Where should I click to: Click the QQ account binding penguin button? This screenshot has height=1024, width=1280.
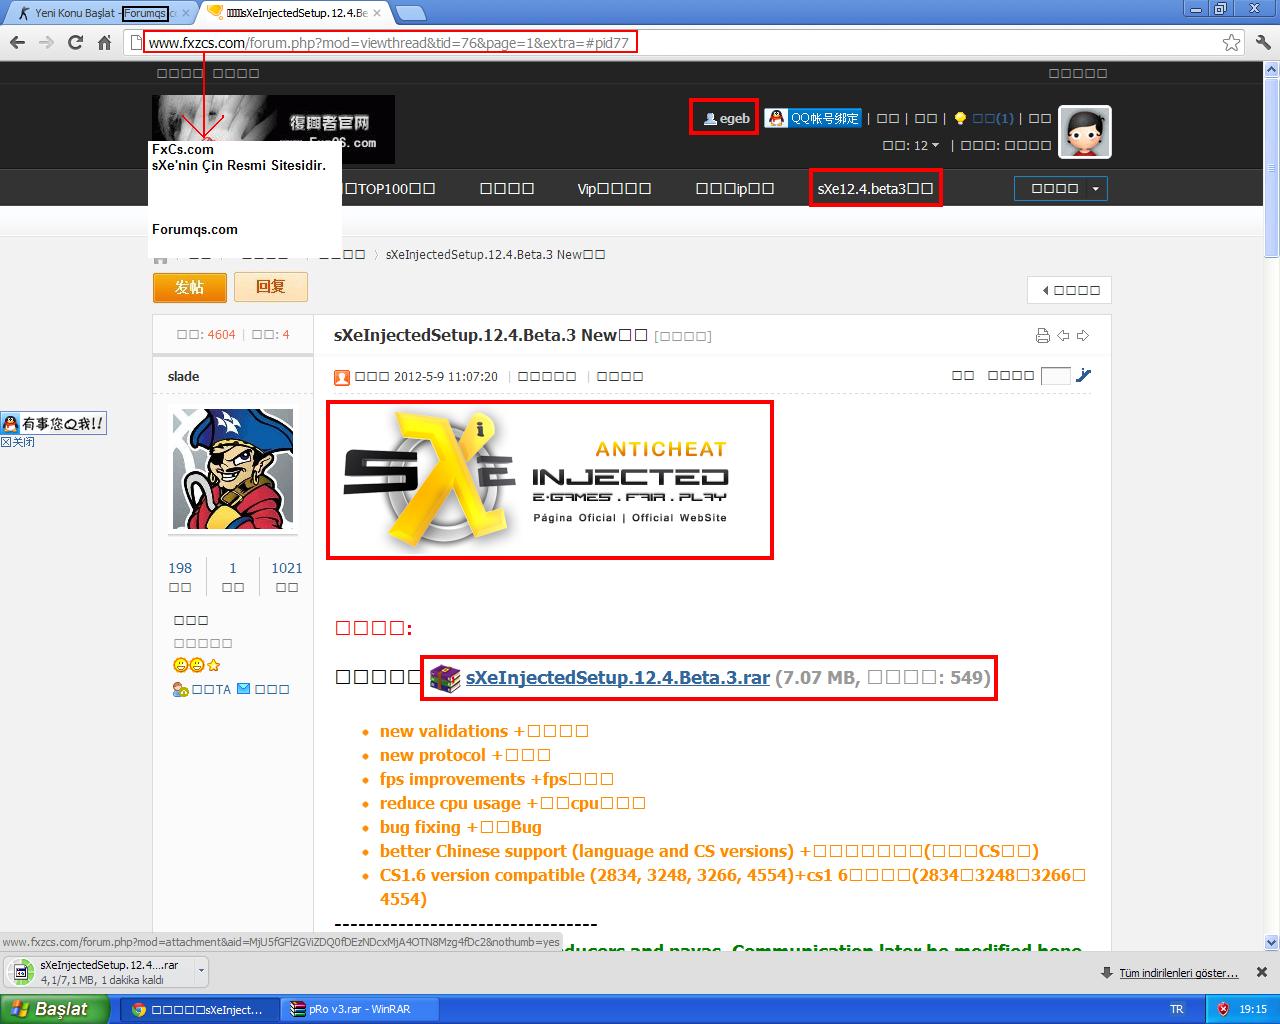(x=813, y=118)
